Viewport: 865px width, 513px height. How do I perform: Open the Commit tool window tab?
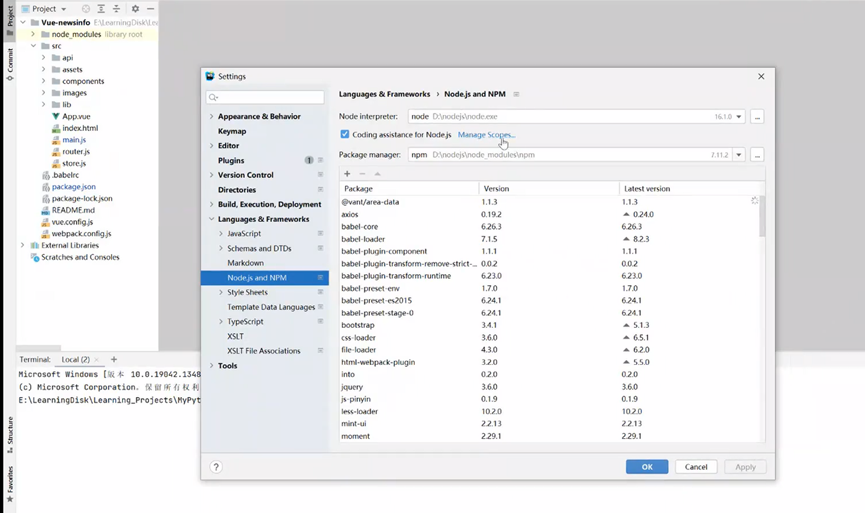(9, 64)
